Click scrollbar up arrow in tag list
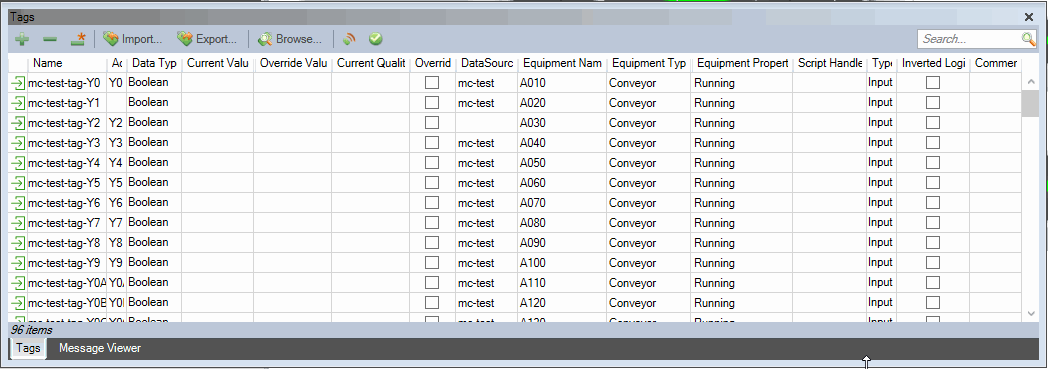This screenshot has height=369, width=1048. pos(1030,82)
